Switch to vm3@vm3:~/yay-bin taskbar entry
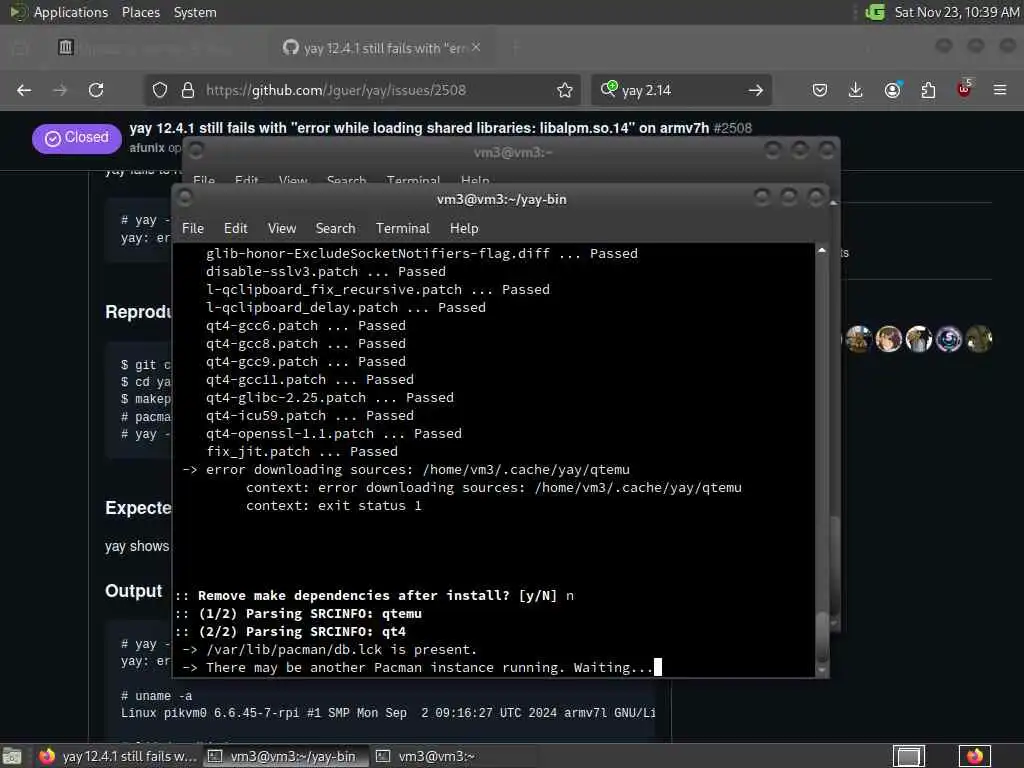Viewport: 1024px width, 768px height. [285, 756]
